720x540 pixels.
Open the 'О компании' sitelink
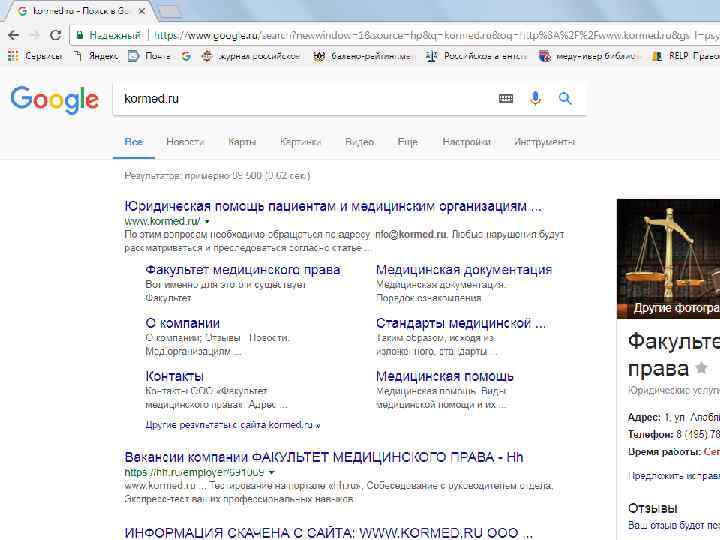183,323
